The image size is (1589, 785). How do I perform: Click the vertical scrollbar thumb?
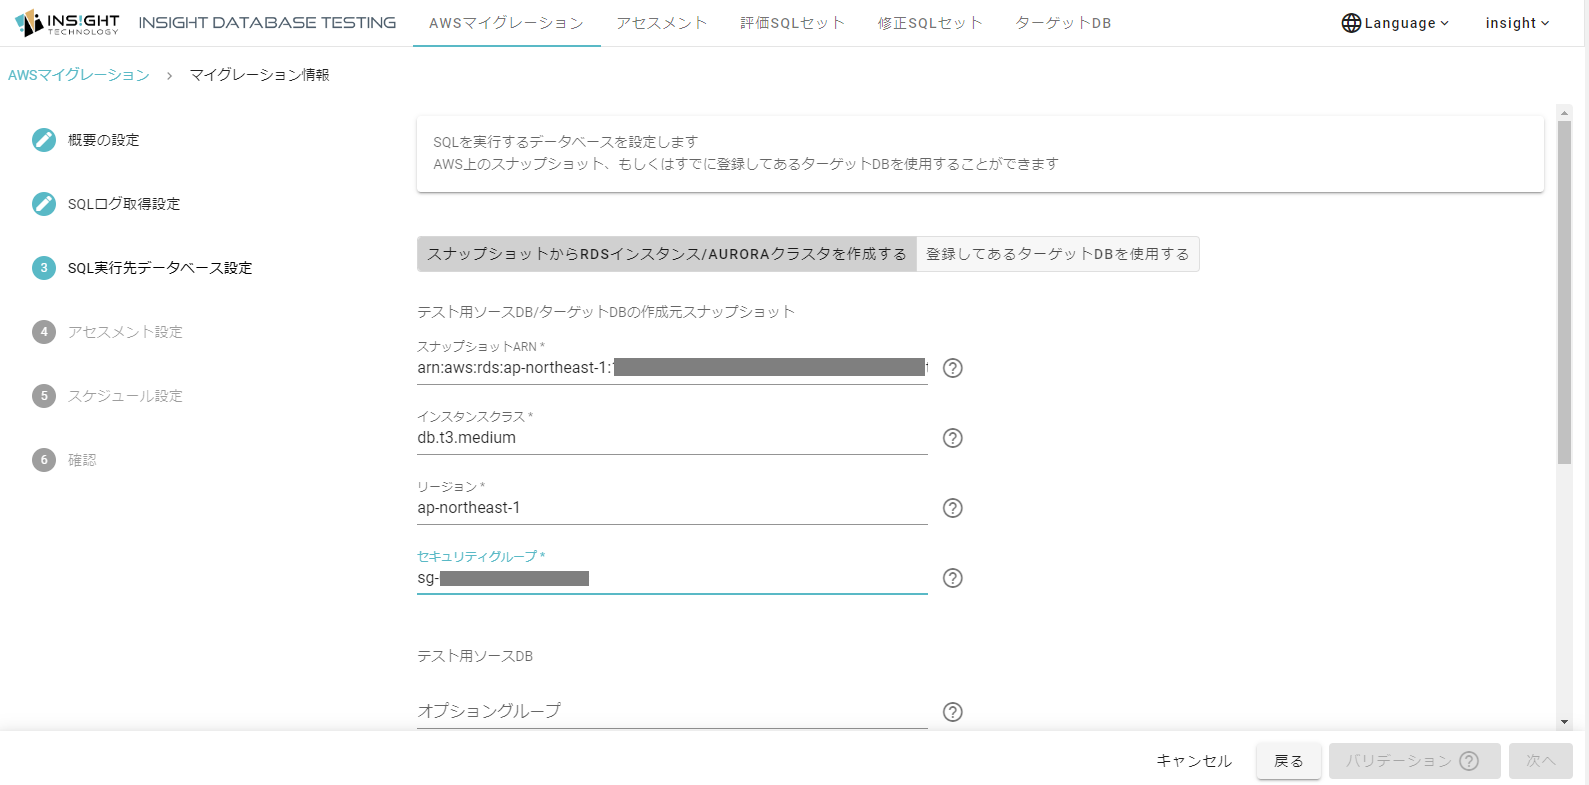(x=1564, y=293)
